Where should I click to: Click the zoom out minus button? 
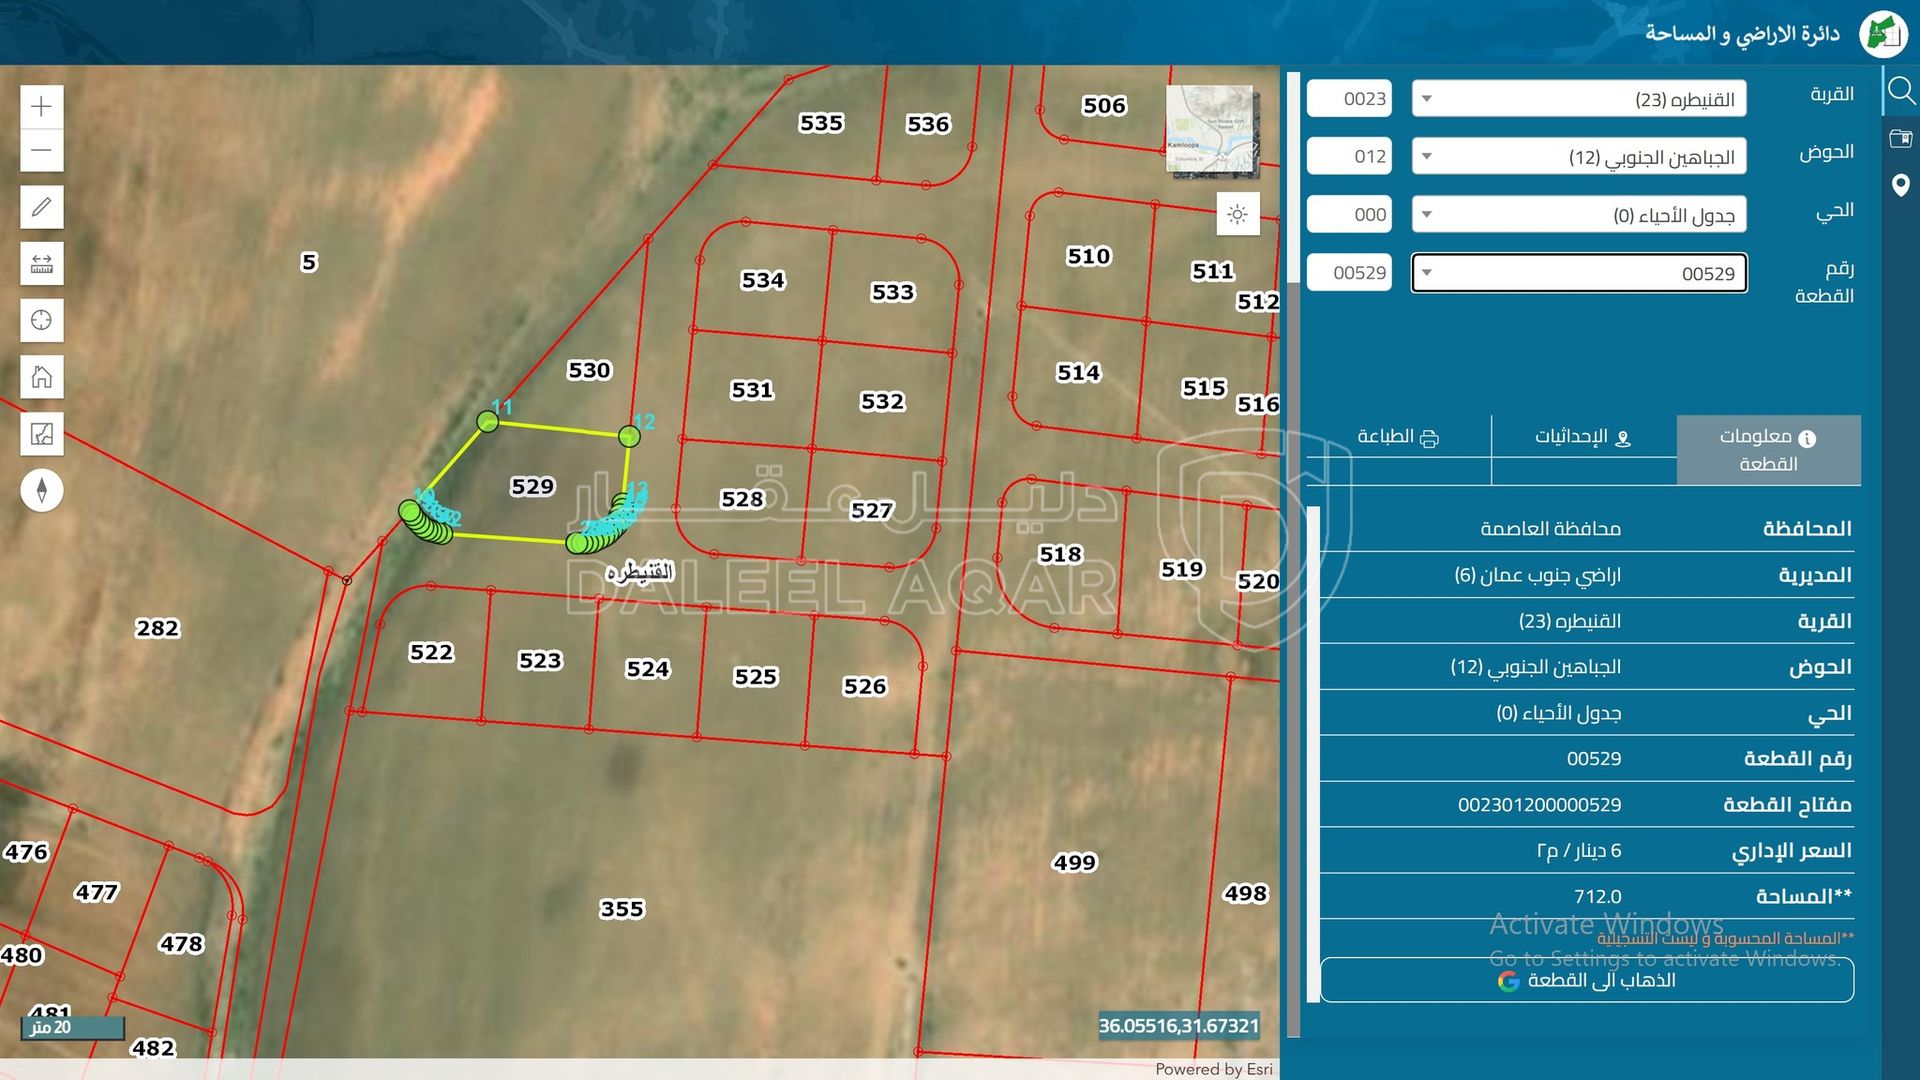[41, 151]
